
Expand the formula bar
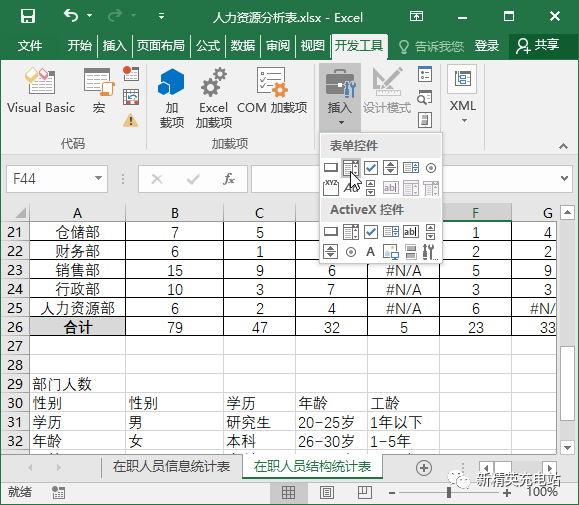[x=564, y=178]
